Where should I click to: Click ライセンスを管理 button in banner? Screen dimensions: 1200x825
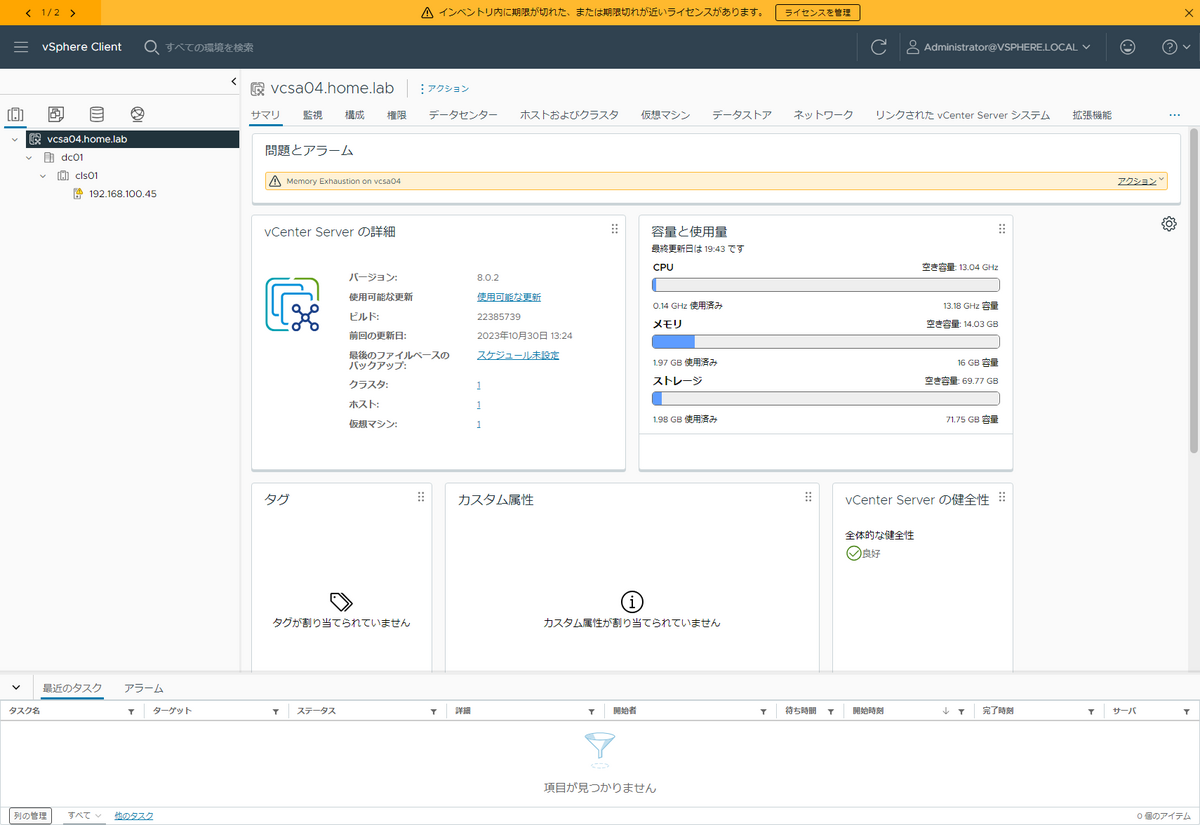(x=818, y=13)
